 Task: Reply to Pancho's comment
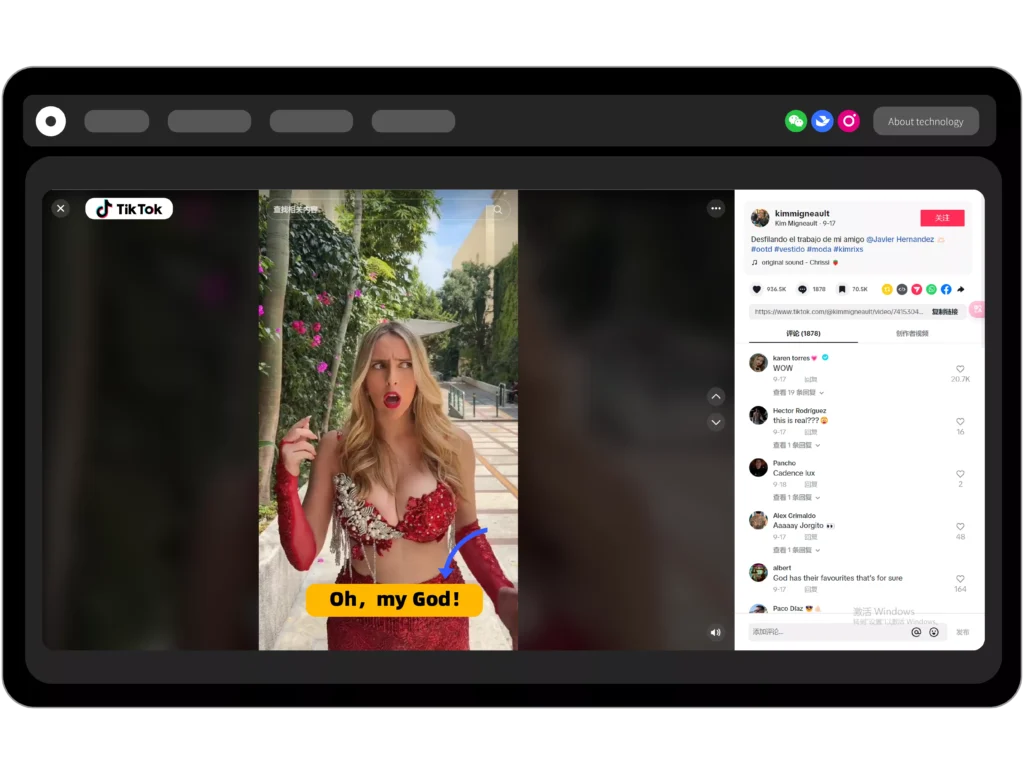(810, 485)
